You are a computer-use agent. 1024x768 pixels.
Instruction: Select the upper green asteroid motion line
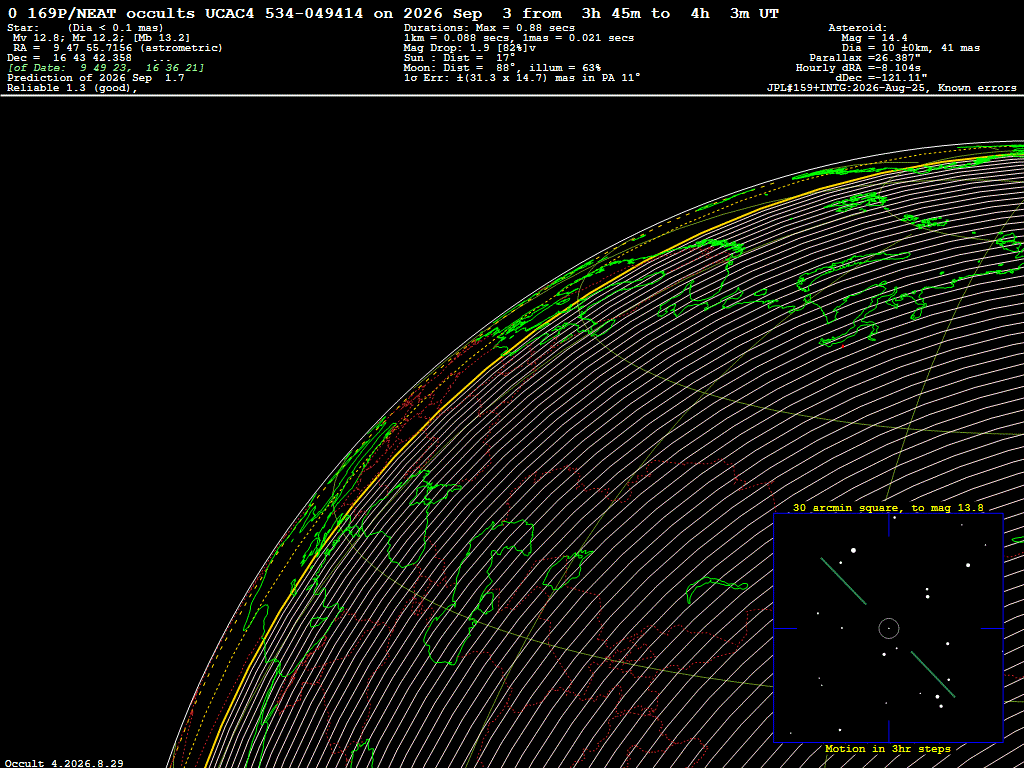(x=843, y=581)
